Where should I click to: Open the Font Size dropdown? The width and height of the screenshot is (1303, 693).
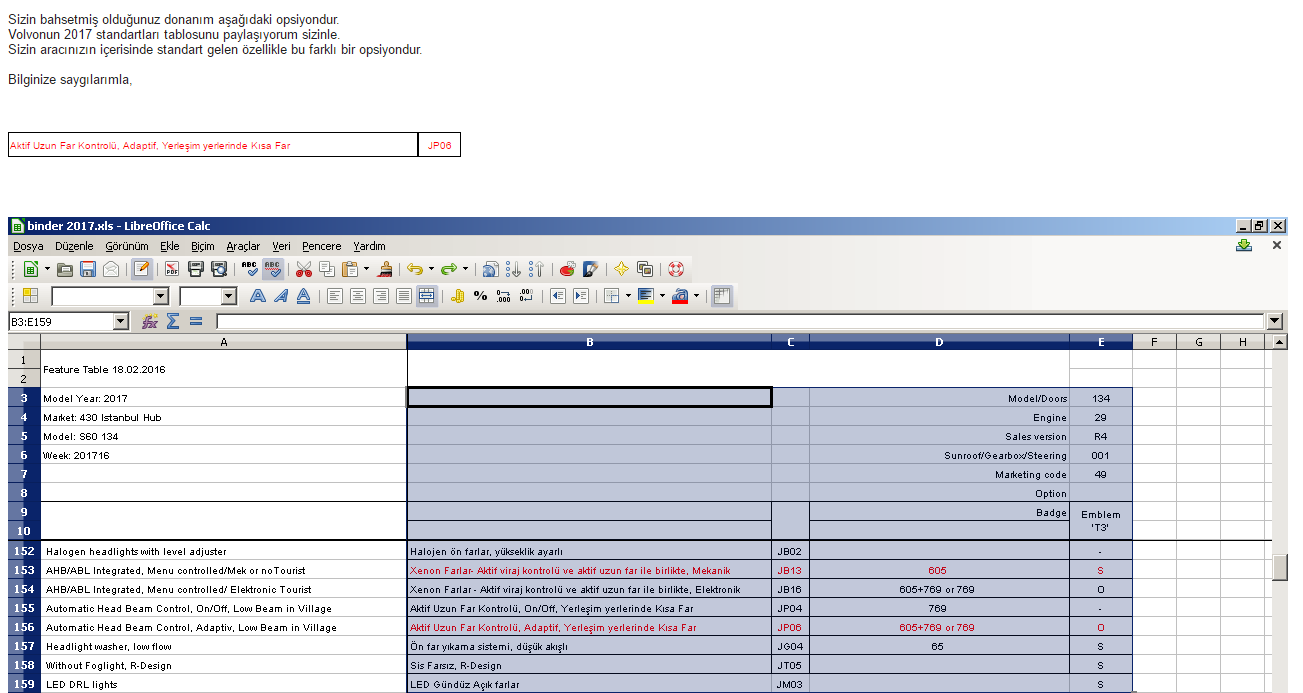pos(229,296)
